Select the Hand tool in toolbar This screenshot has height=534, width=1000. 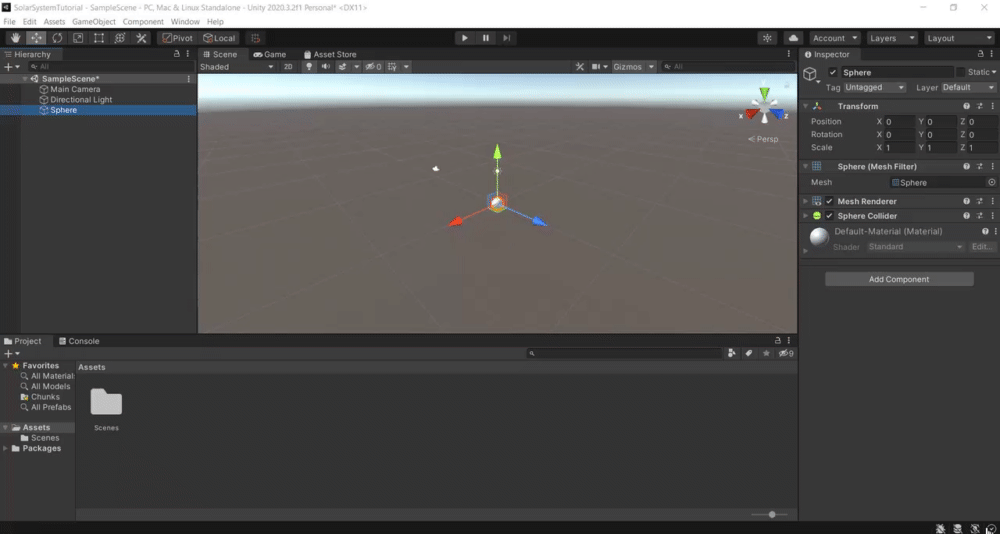pyautogui.click(x=15, y=38)
